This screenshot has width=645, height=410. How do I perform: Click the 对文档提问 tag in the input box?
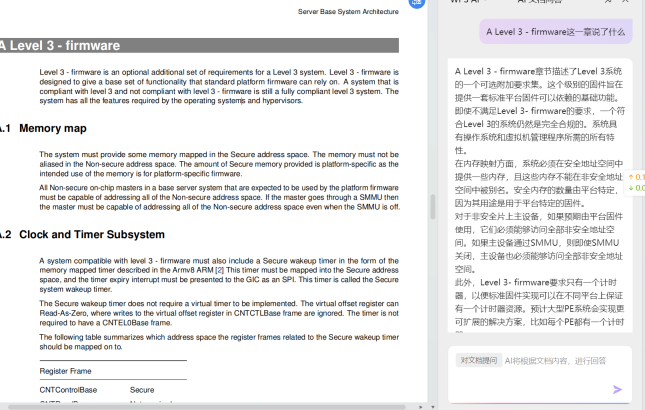tap(478, 360)
